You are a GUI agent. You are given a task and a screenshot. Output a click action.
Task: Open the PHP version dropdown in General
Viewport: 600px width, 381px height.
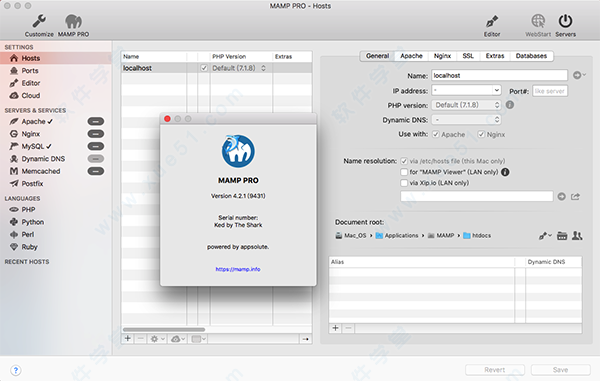(x=466, y=105)
